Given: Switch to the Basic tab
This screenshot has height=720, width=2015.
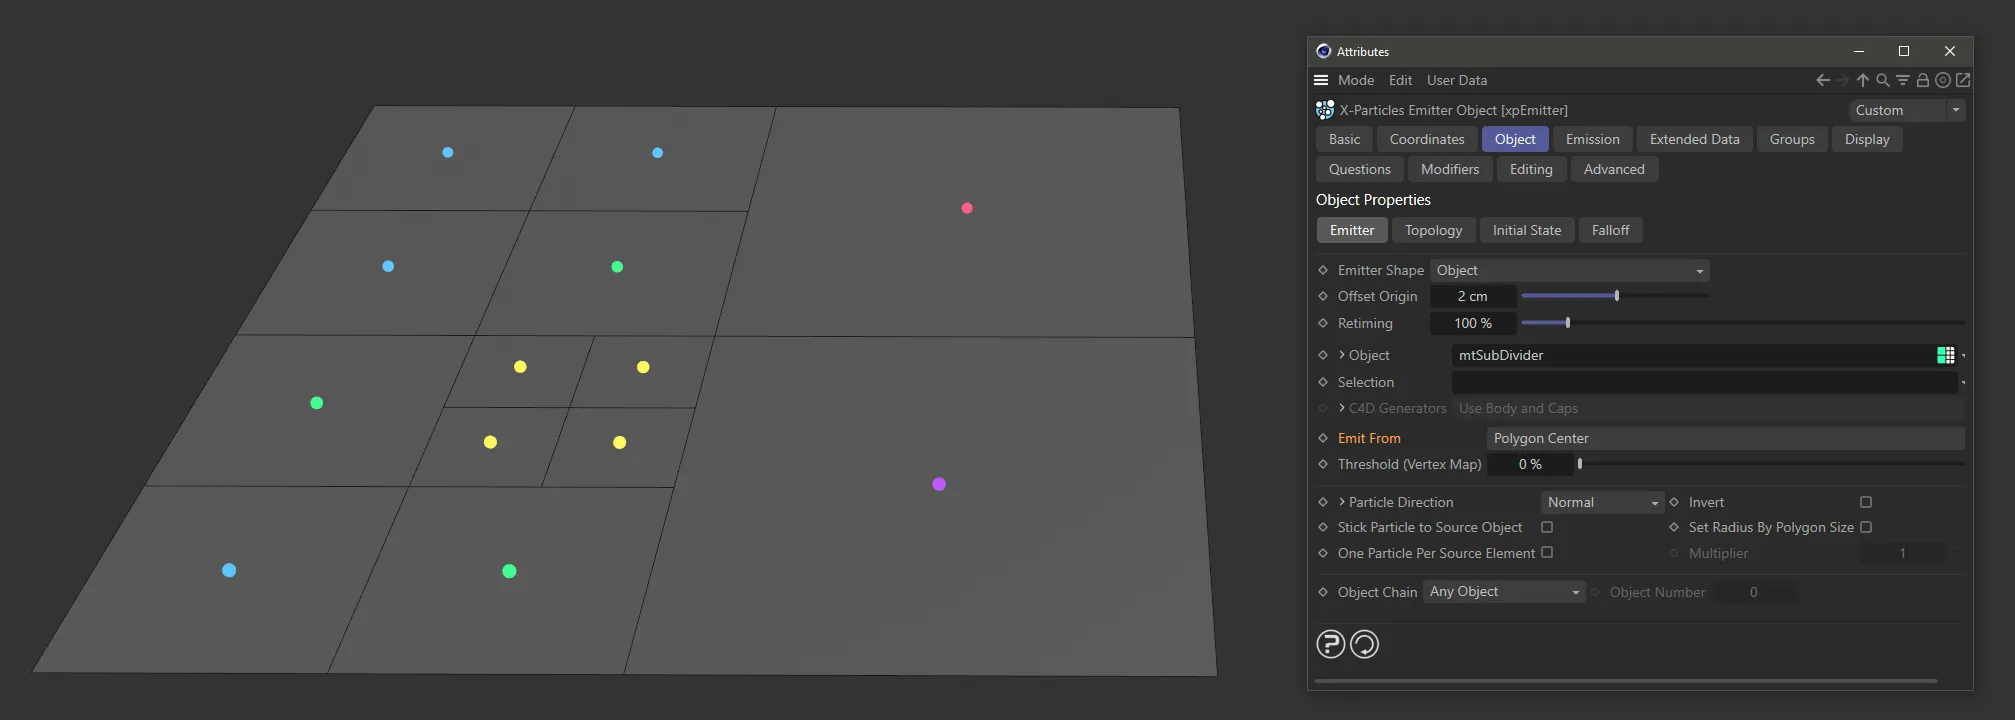Looking at the screenshot, I should point(1344,139).
